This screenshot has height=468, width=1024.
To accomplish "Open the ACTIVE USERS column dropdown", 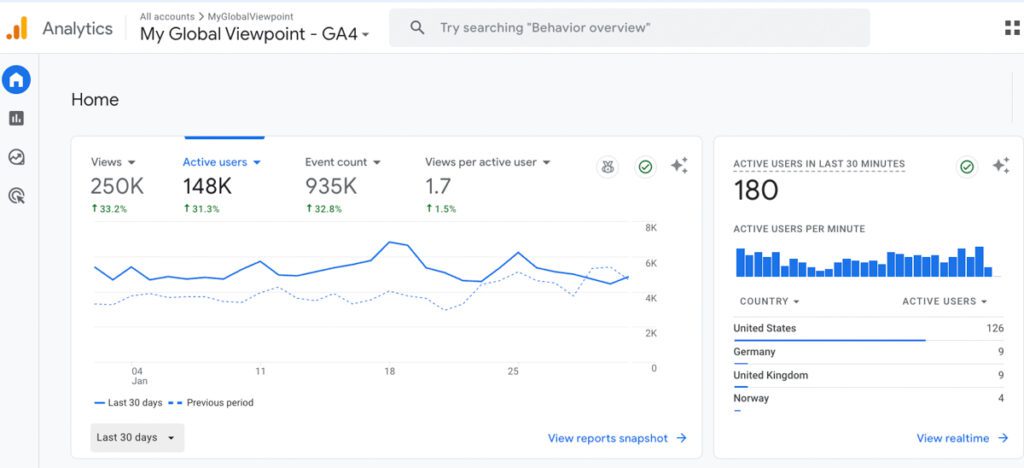I will tap(944, 302).
